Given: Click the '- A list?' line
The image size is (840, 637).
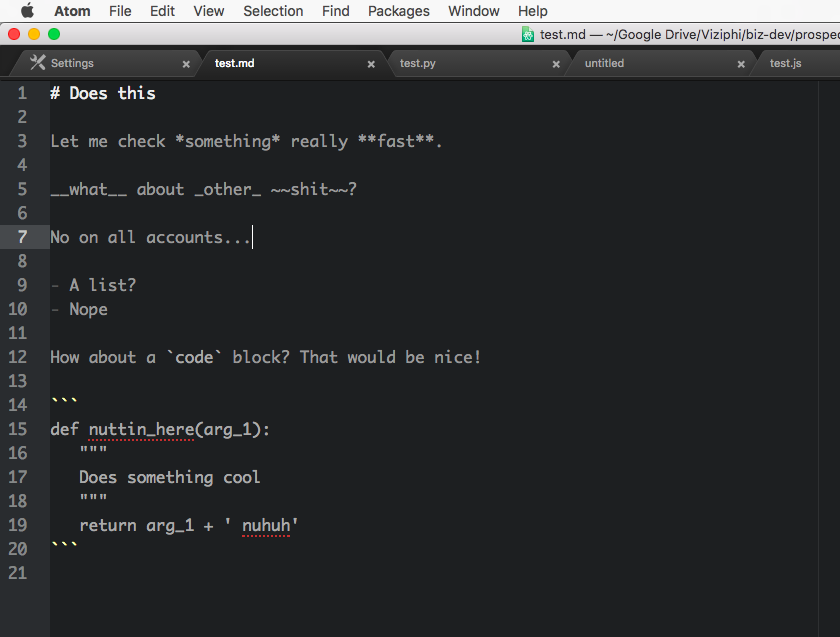Looking at the screenshot, I should [93, 285].
